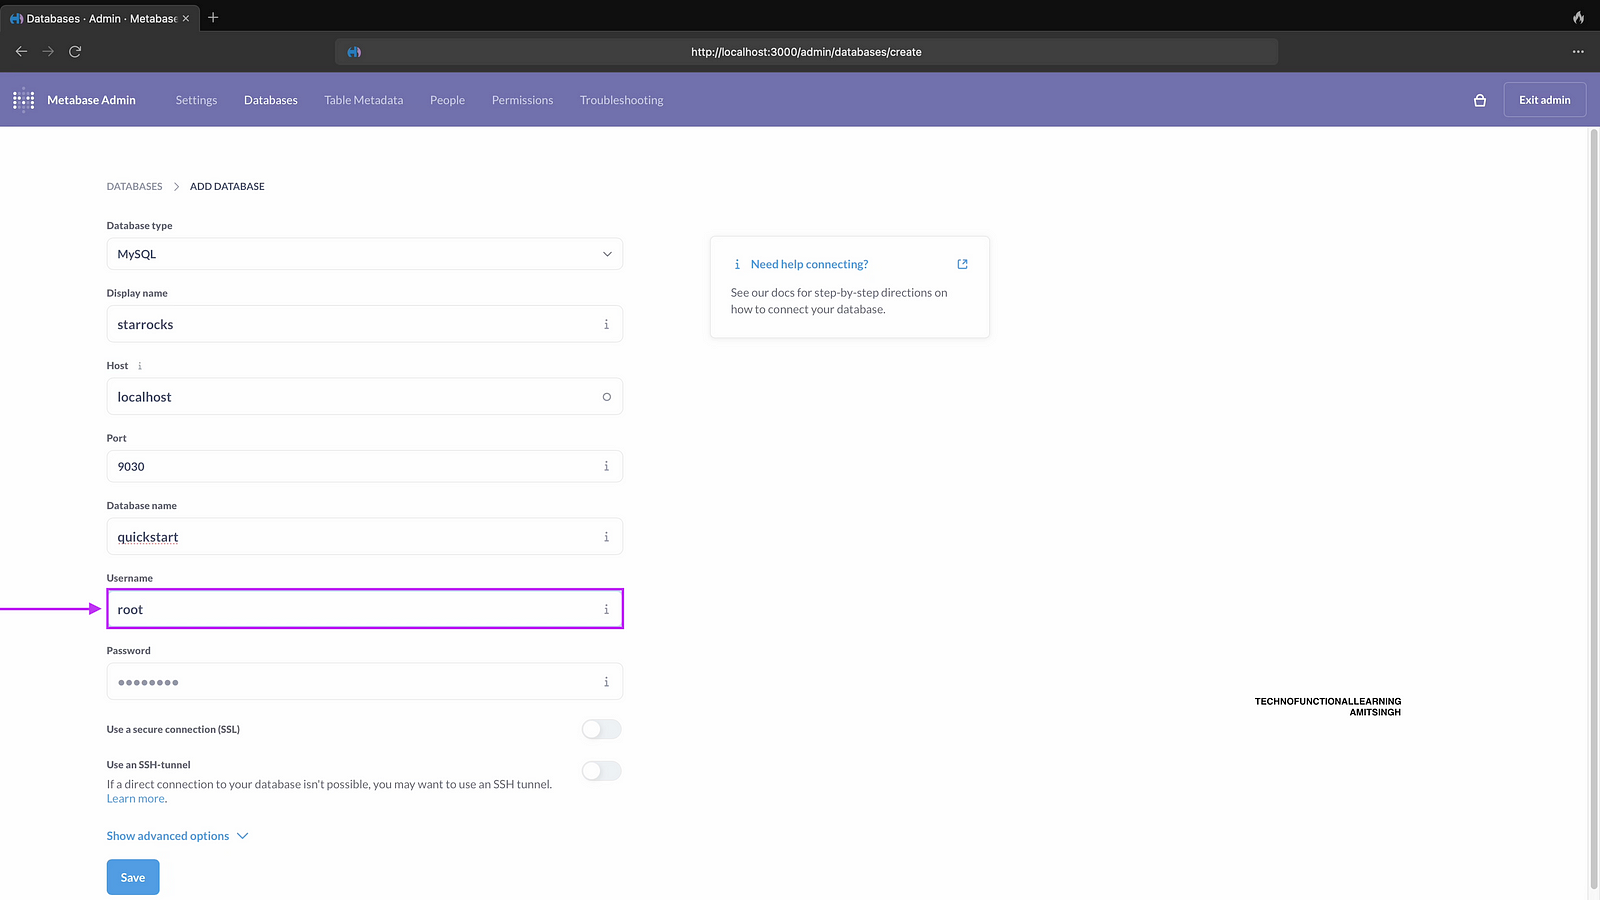
Task: Open the store bag icon
Action: 1480,100
